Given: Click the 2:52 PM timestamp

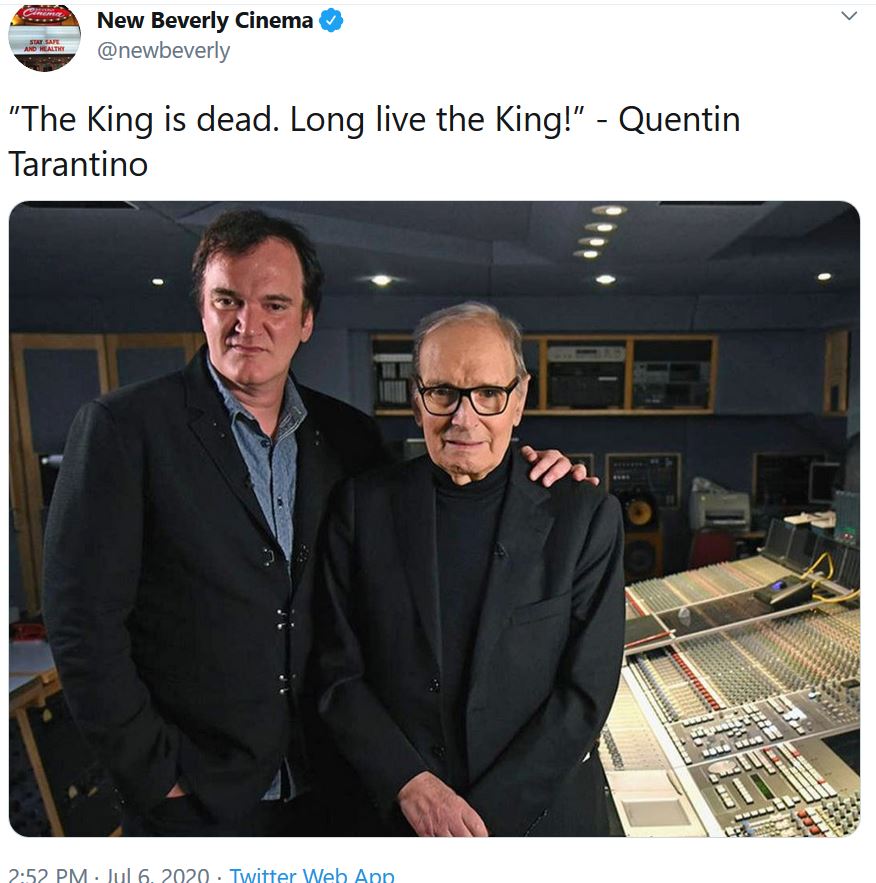Looking at the screenshot, I should [48, 873].
